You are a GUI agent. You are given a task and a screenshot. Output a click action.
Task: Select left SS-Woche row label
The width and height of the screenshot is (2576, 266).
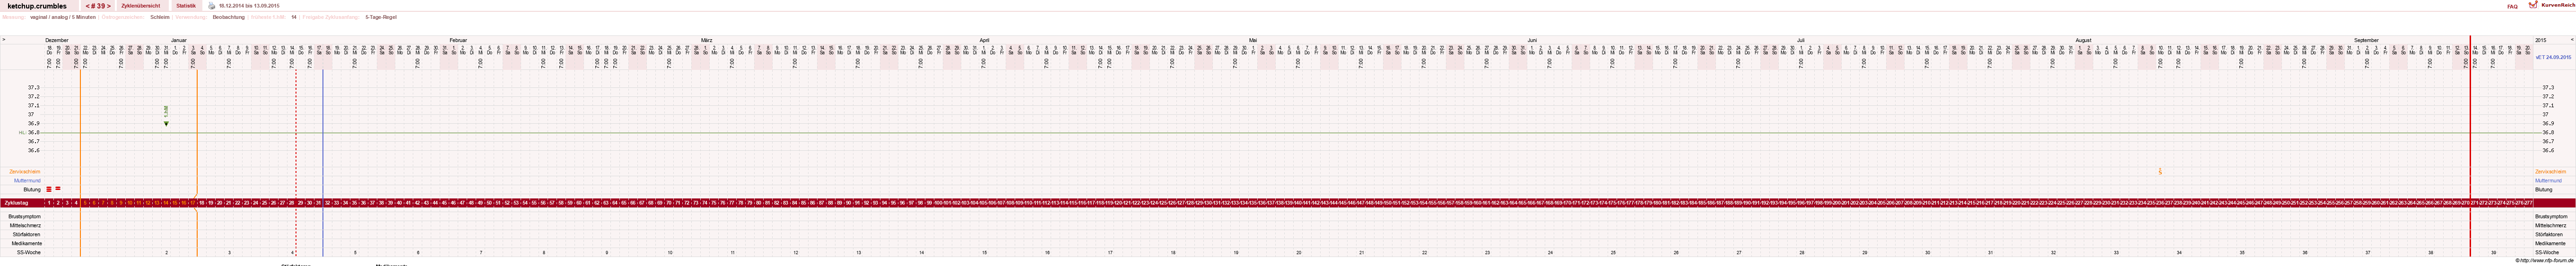click(x=29, y=252)
